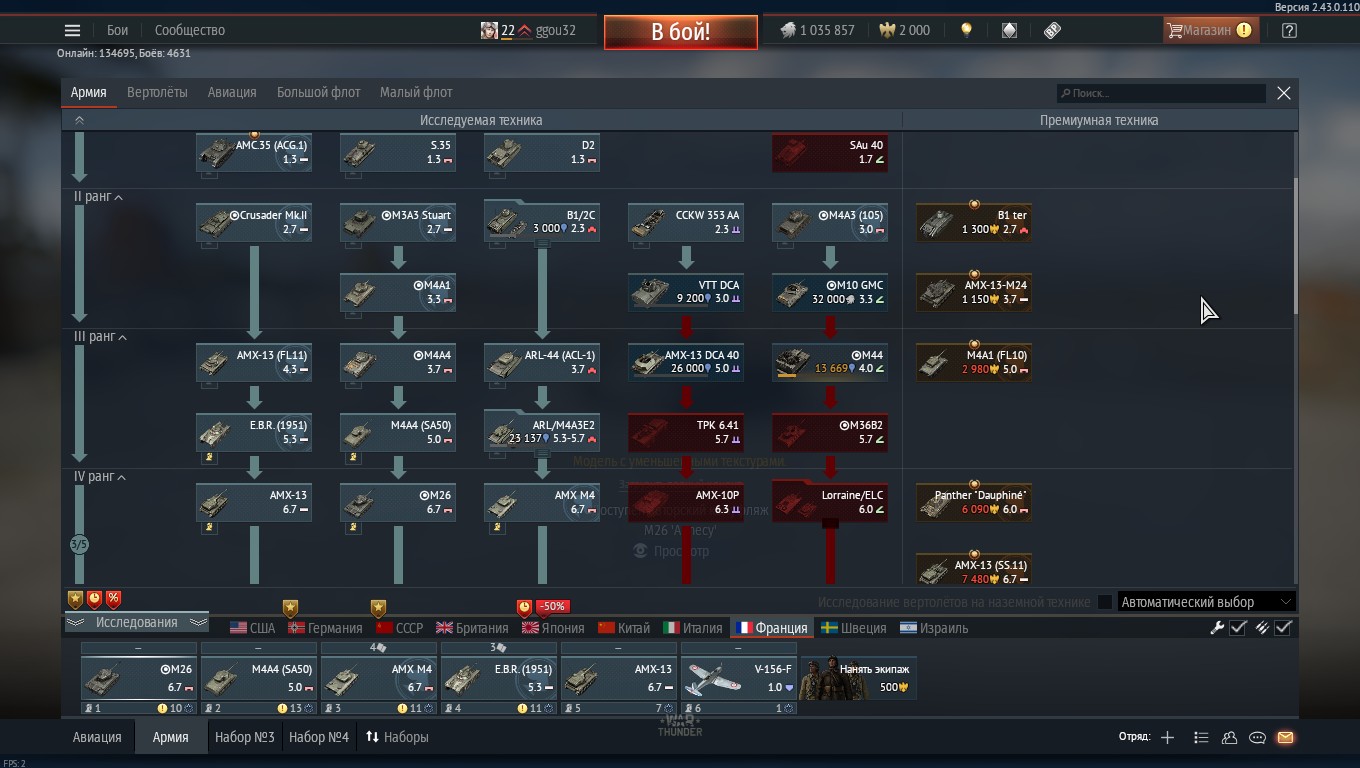Click the -50% discount badge over Япония
Viewport: 1360px width, 768px height.
pyautogui.click(x=553, y=606)
